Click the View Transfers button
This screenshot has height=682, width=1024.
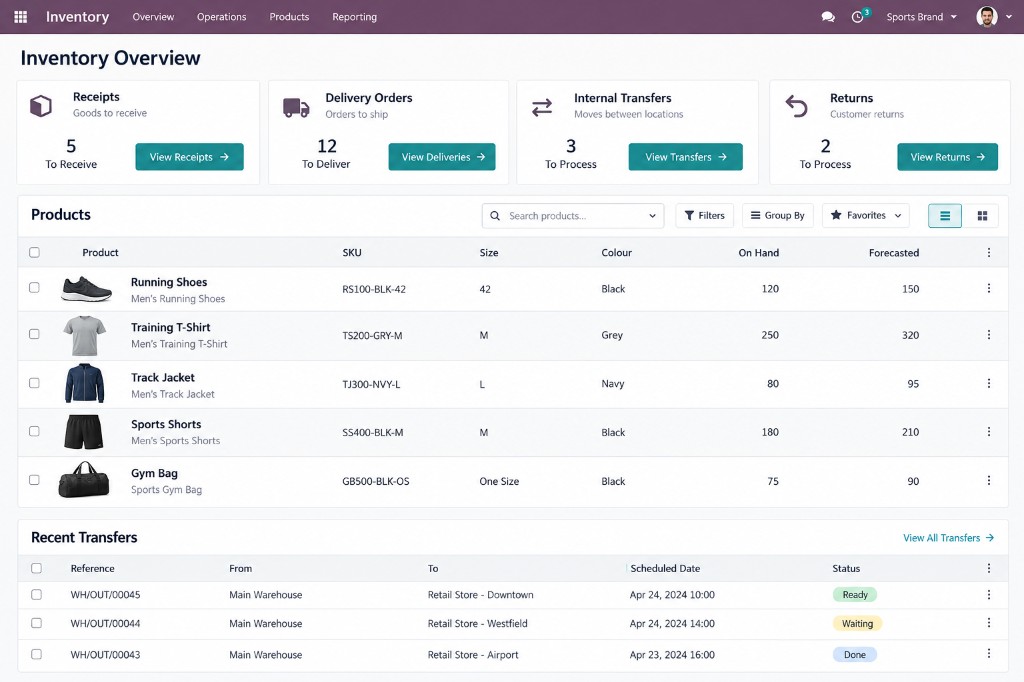pos(686,157)
